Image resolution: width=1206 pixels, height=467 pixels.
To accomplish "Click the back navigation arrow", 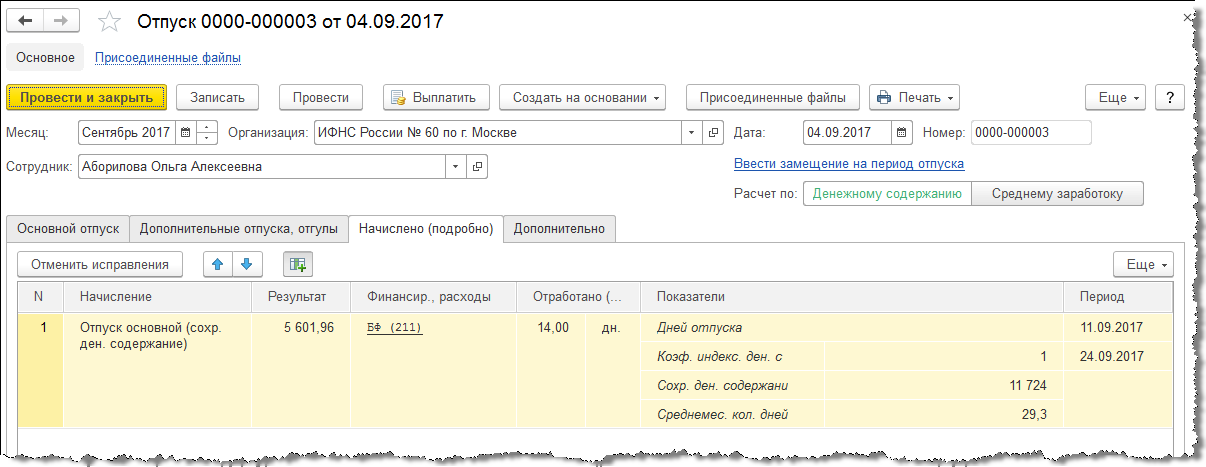I will click(26, 21).
